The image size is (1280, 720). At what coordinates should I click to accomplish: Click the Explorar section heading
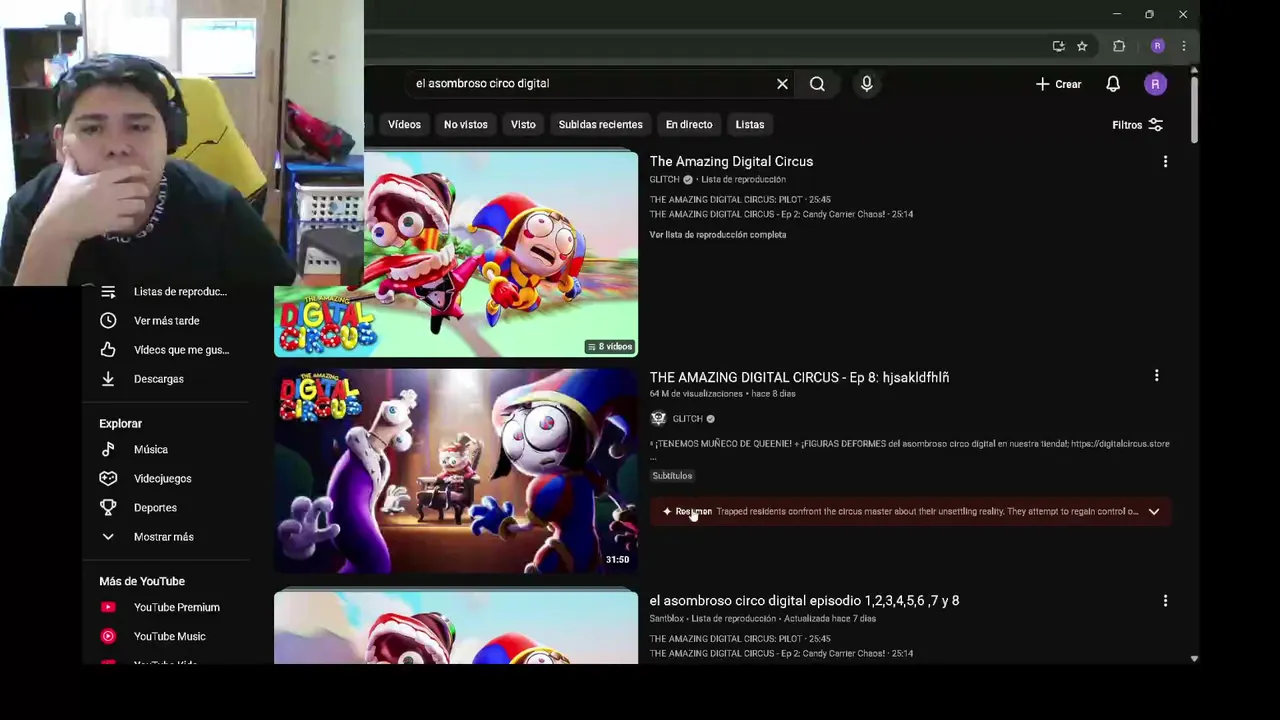[x=120, y=424]
